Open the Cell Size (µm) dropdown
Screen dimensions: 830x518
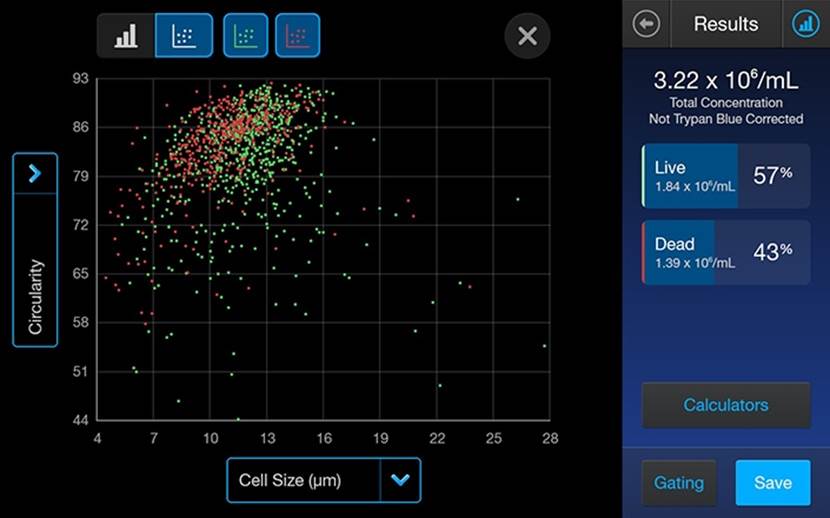pos(303,480)
